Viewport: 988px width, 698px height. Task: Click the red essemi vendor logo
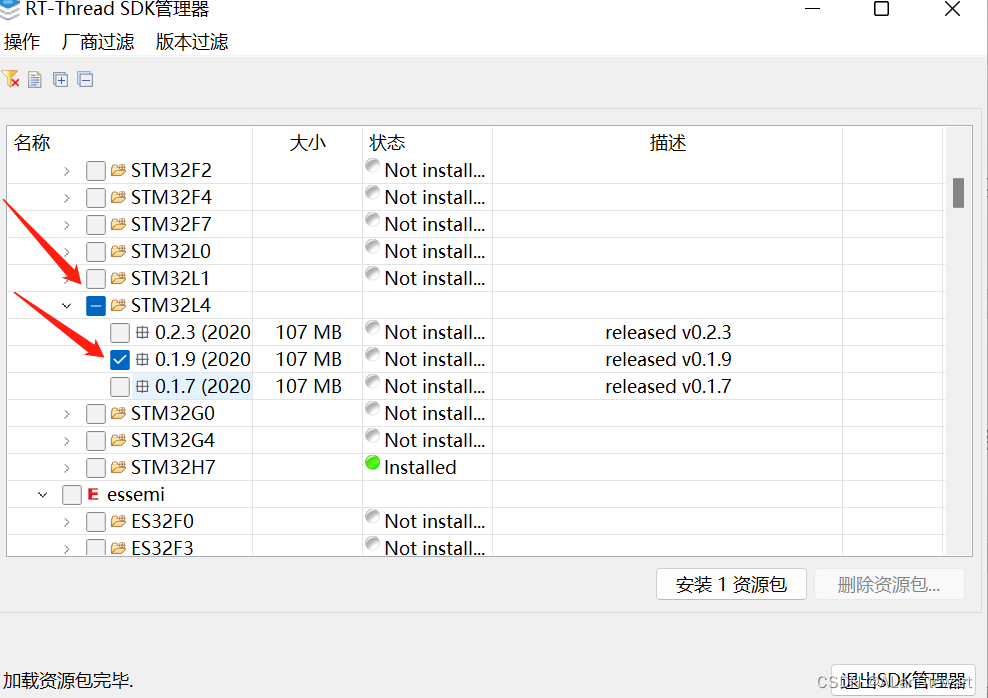[x=93, y=495]
